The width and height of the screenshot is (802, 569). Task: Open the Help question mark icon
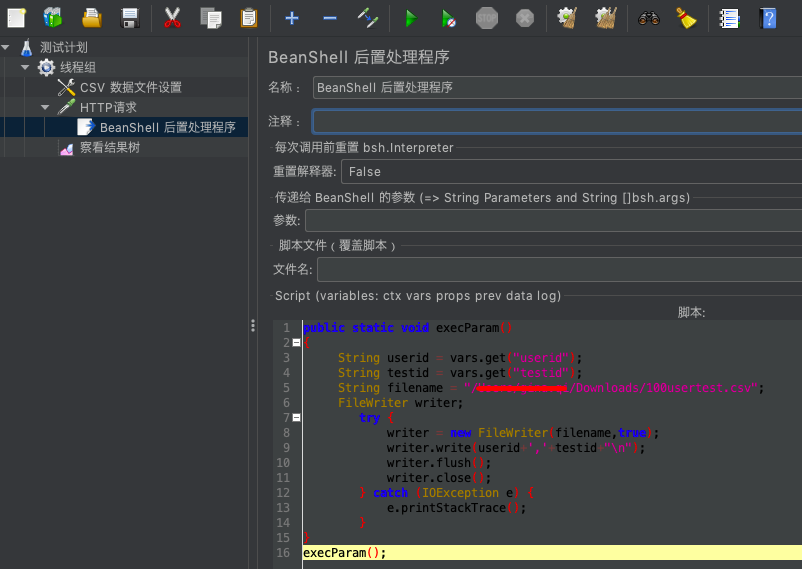click(767, 17)
